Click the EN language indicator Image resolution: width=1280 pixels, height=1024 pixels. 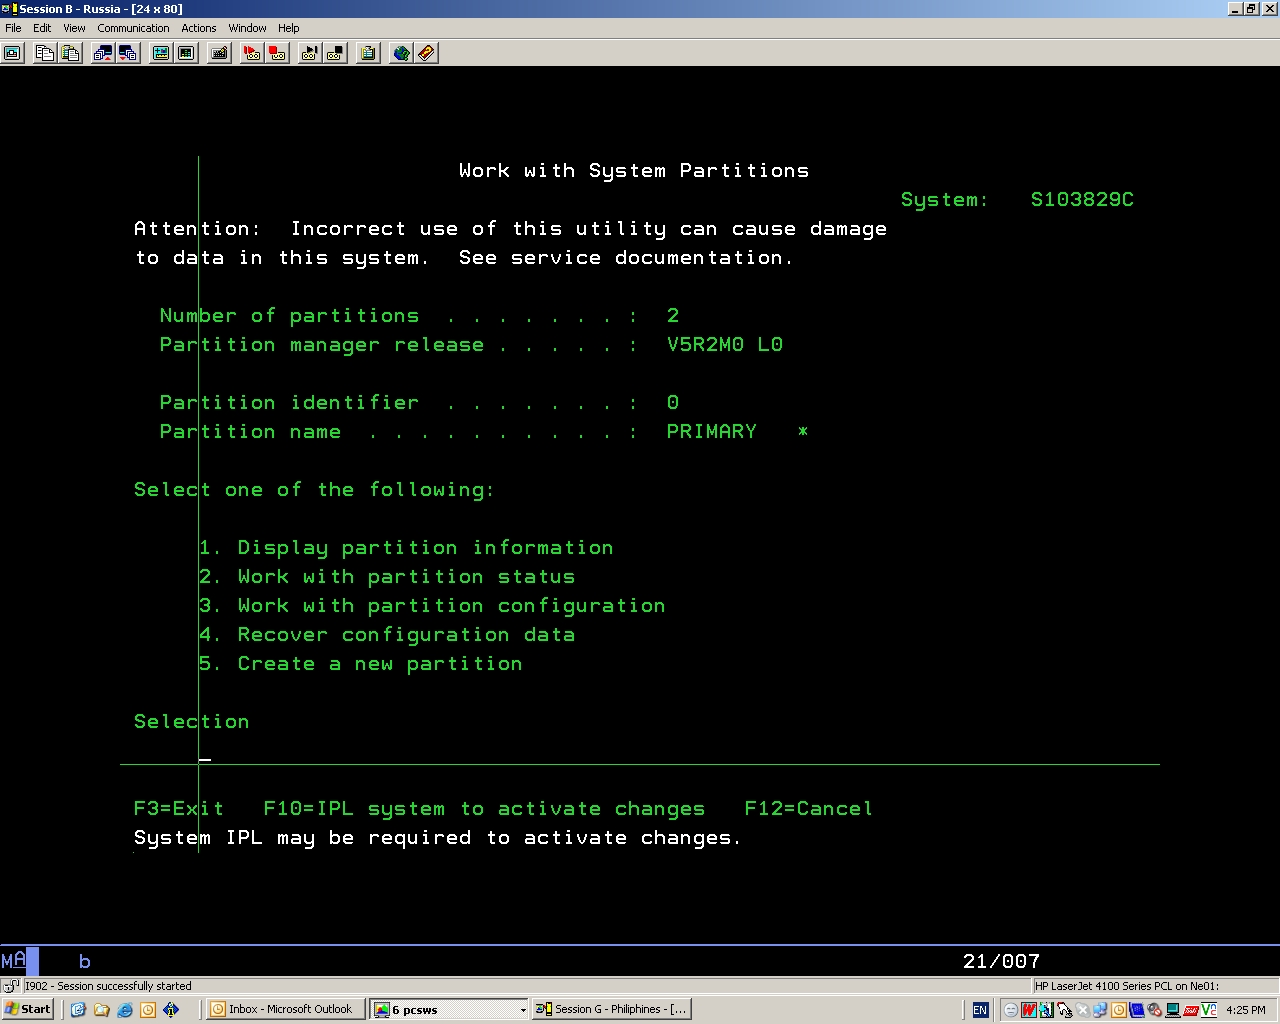[x=980, y=1010]
